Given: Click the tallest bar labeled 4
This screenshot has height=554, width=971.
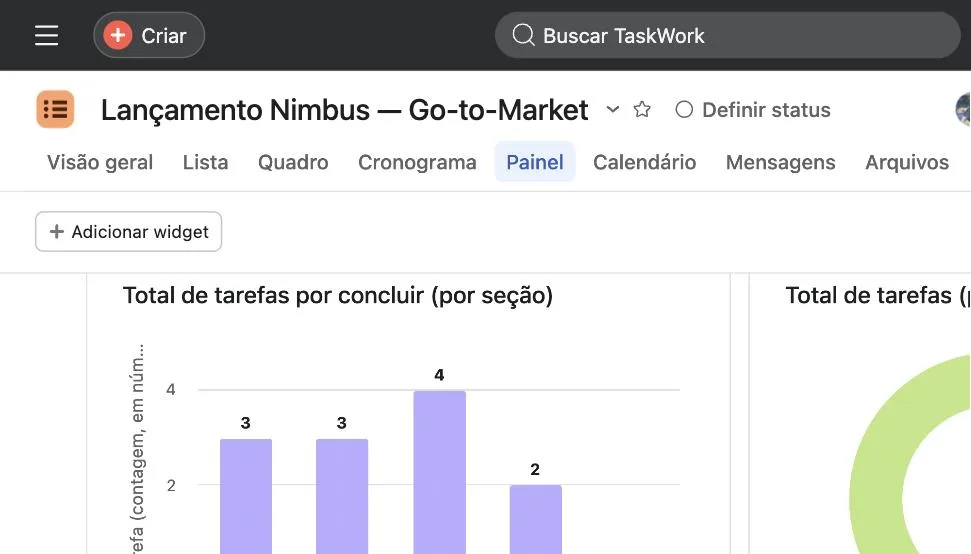Looking at the screenshot, I should coord(440,472).
